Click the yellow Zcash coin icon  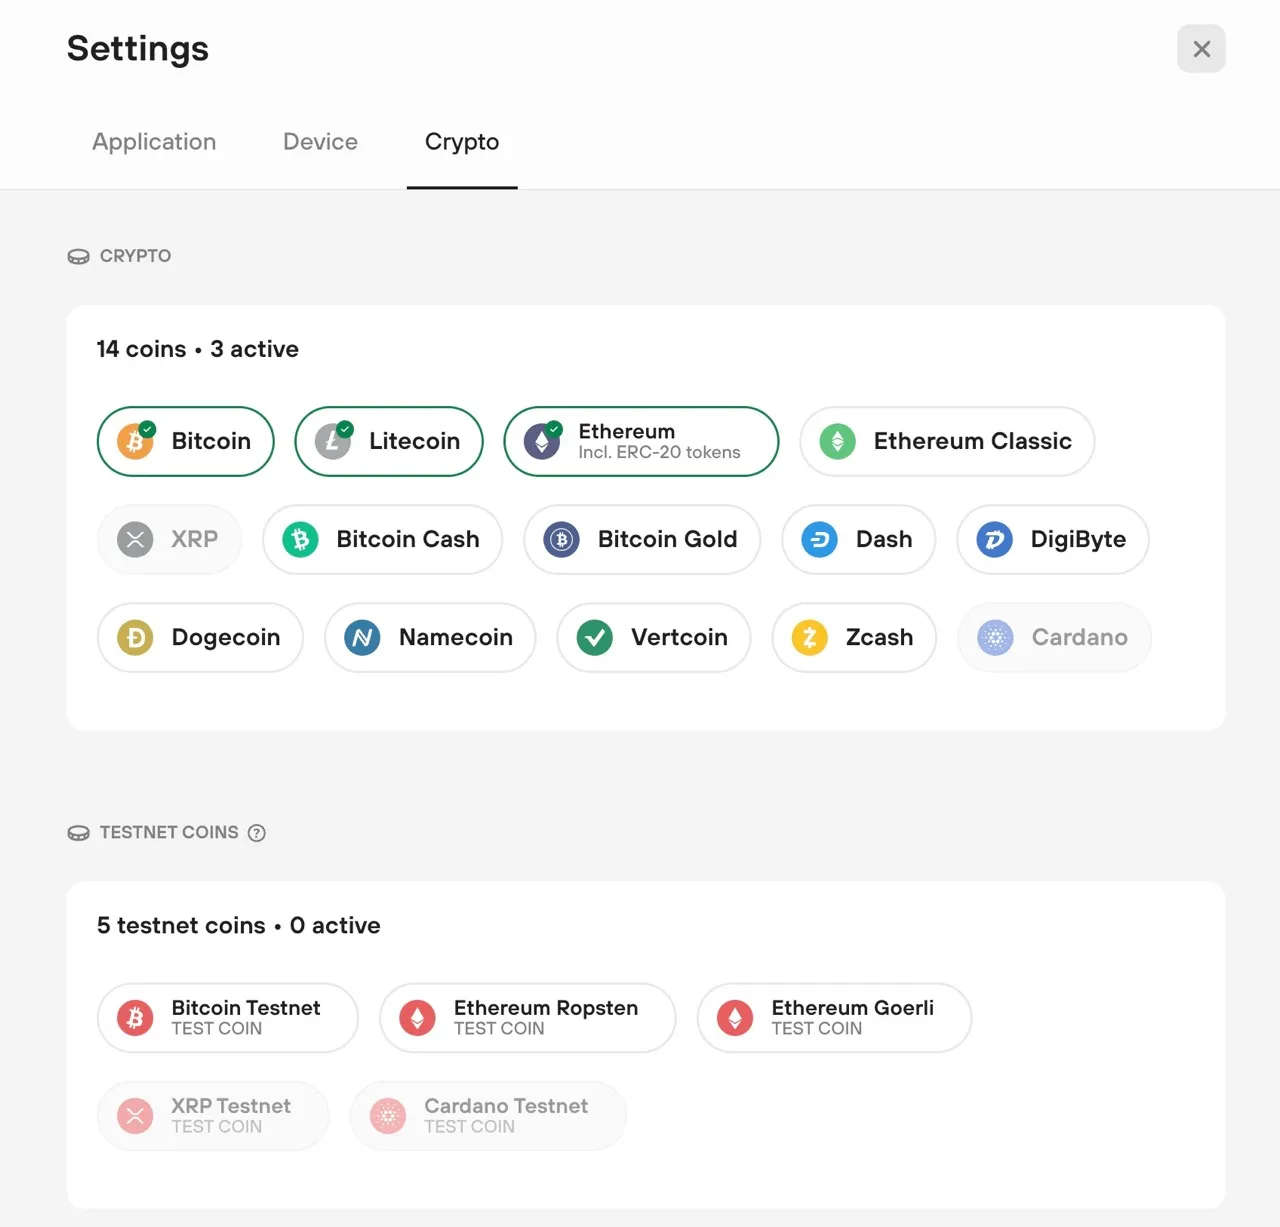(x=810, y=637)
